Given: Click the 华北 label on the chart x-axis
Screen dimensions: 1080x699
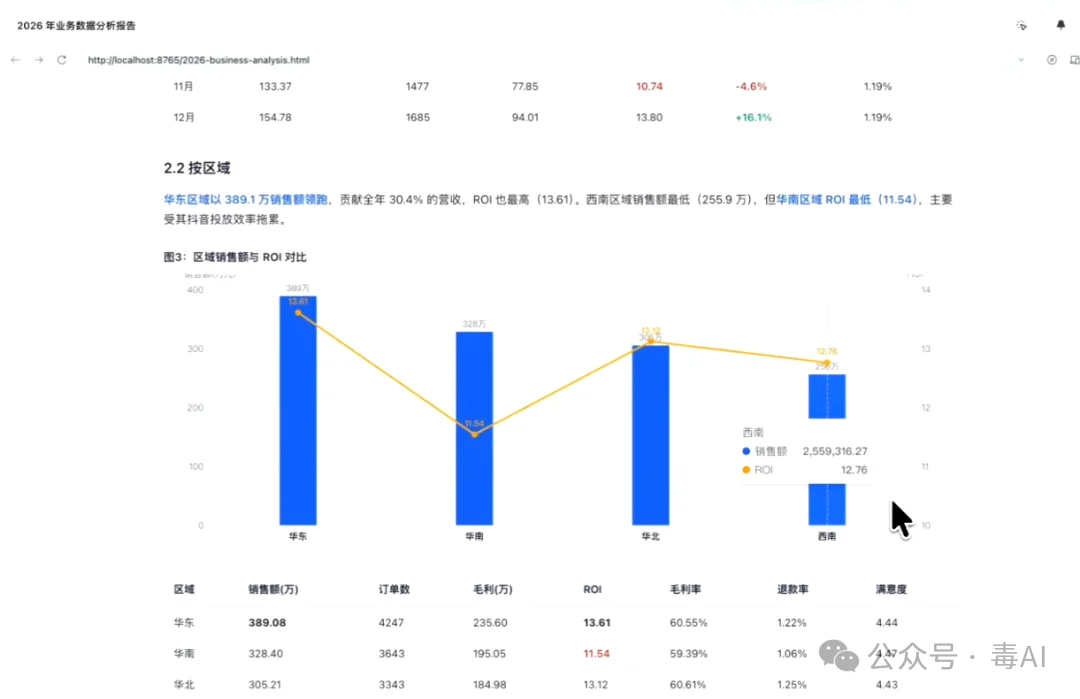Looking at the screenshot, I should tap(650, 536).
